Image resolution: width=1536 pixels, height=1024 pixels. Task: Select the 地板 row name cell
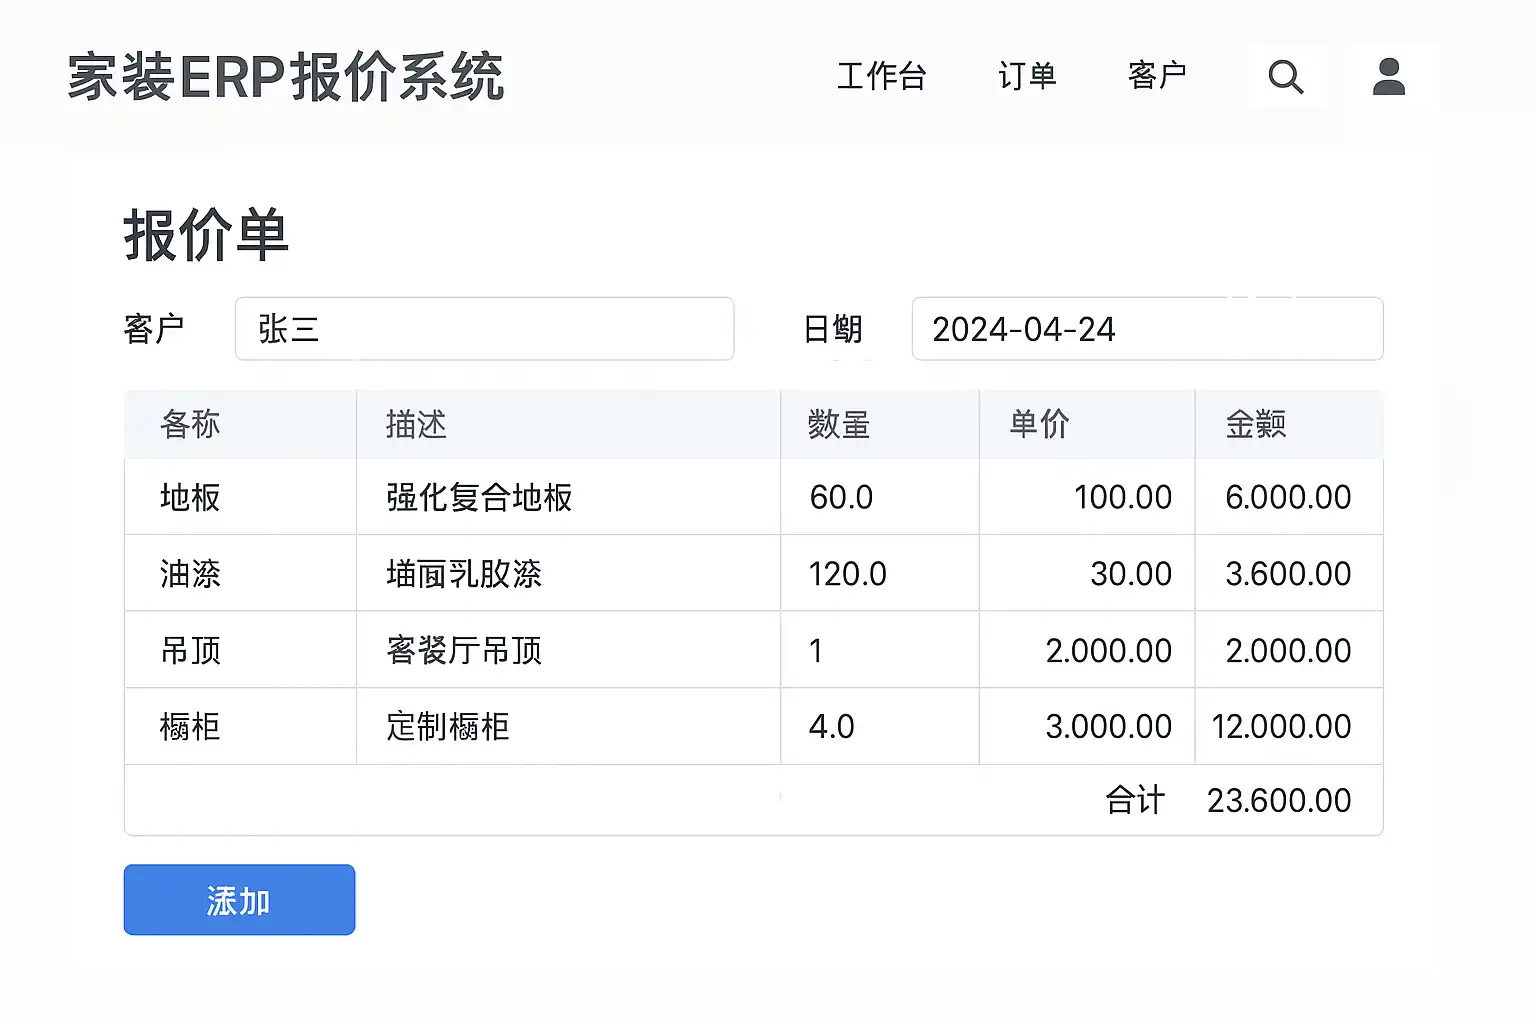pyautogui.click(x=190, y=497)
